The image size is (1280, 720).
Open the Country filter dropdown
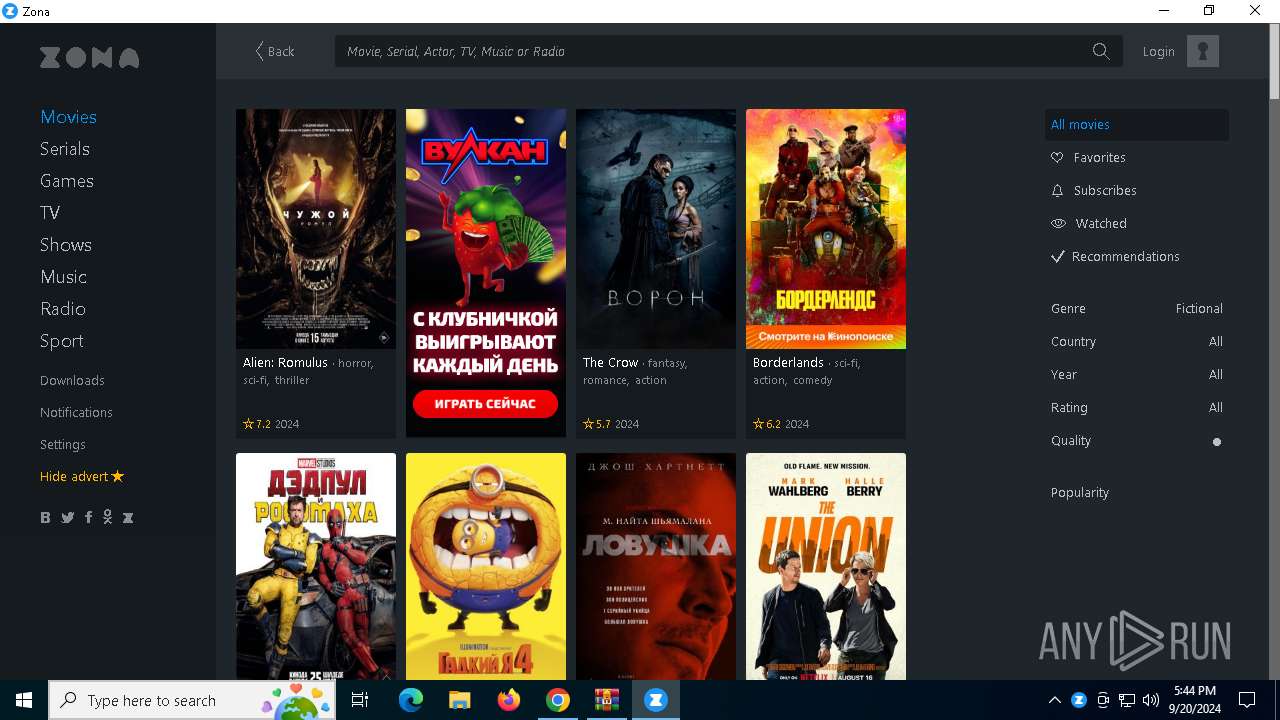click(1137, 342)
